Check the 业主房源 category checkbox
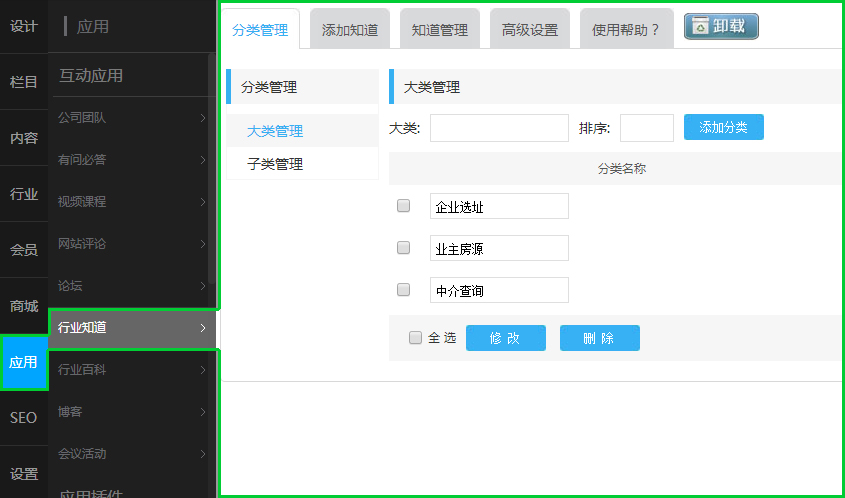The image size is (845, 498). 404,248
